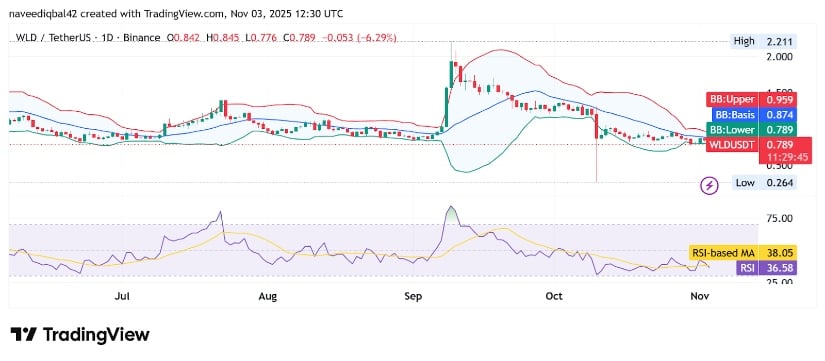This screenshot has width=825, height=361.
Task: Select the BB:Upper label
Action: pos(732,99)
